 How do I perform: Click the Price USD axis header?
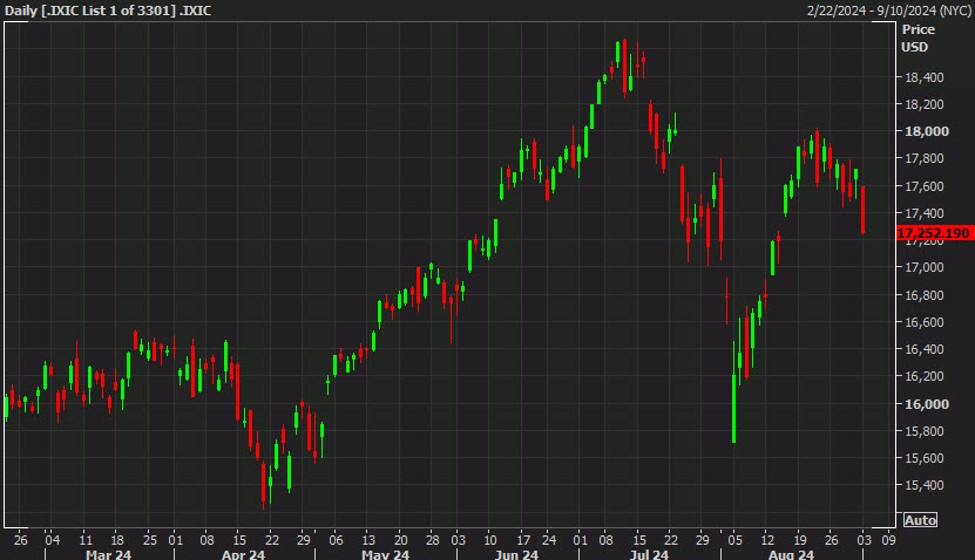click(x=915, y=38)
